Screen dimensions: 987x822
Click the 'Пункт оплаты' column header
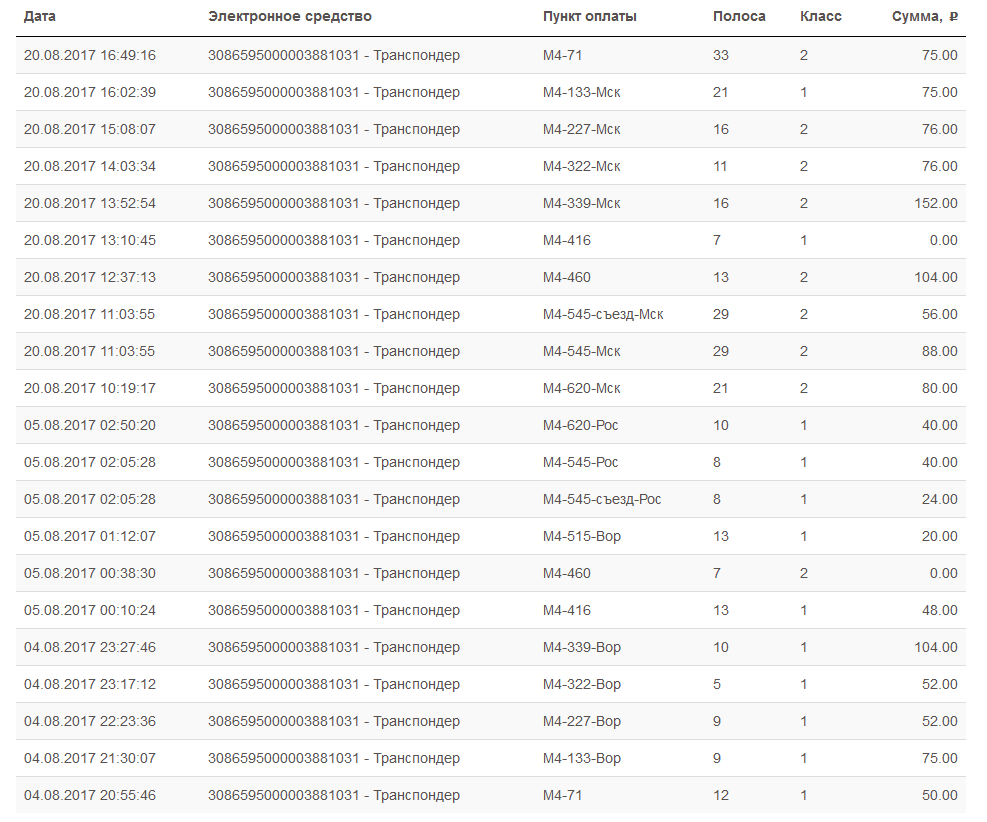pos(589,17)
